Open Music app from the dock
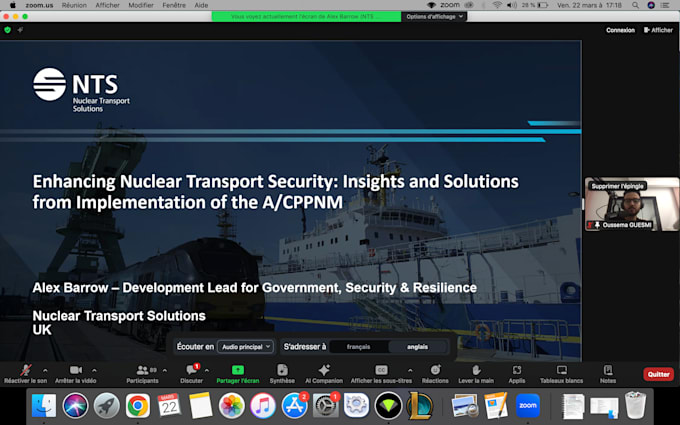680x425 pixels. point(263,406)
